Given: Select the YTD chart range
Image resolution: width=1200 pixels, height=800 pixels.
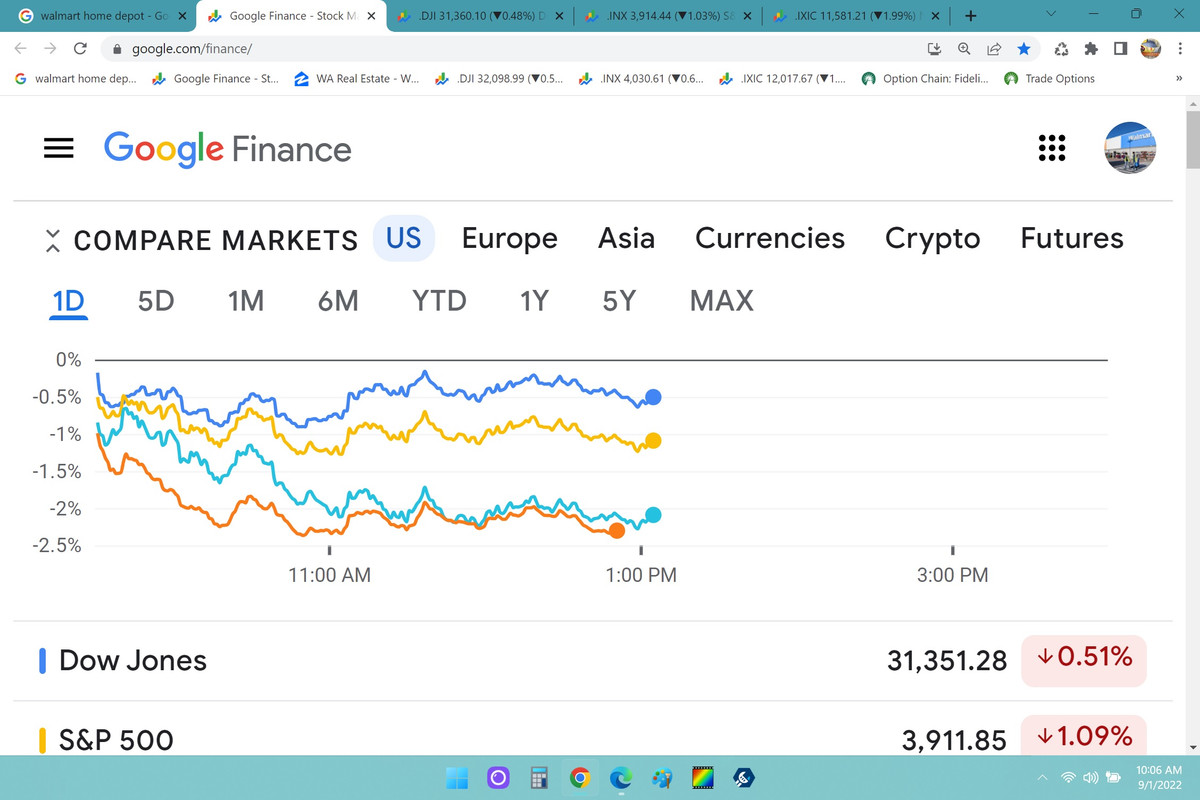Looking at the screenshot, I should pos(439,300).
